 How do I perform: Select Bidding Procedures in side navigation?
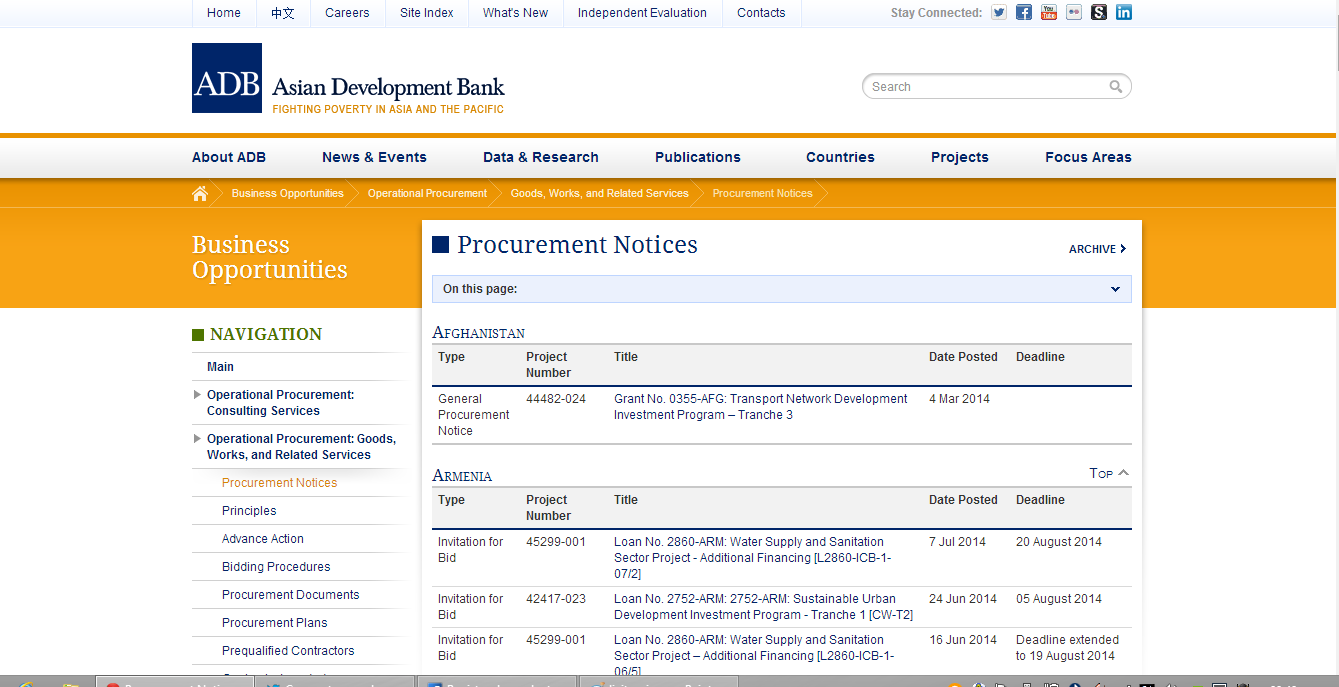tap(276, 567)
